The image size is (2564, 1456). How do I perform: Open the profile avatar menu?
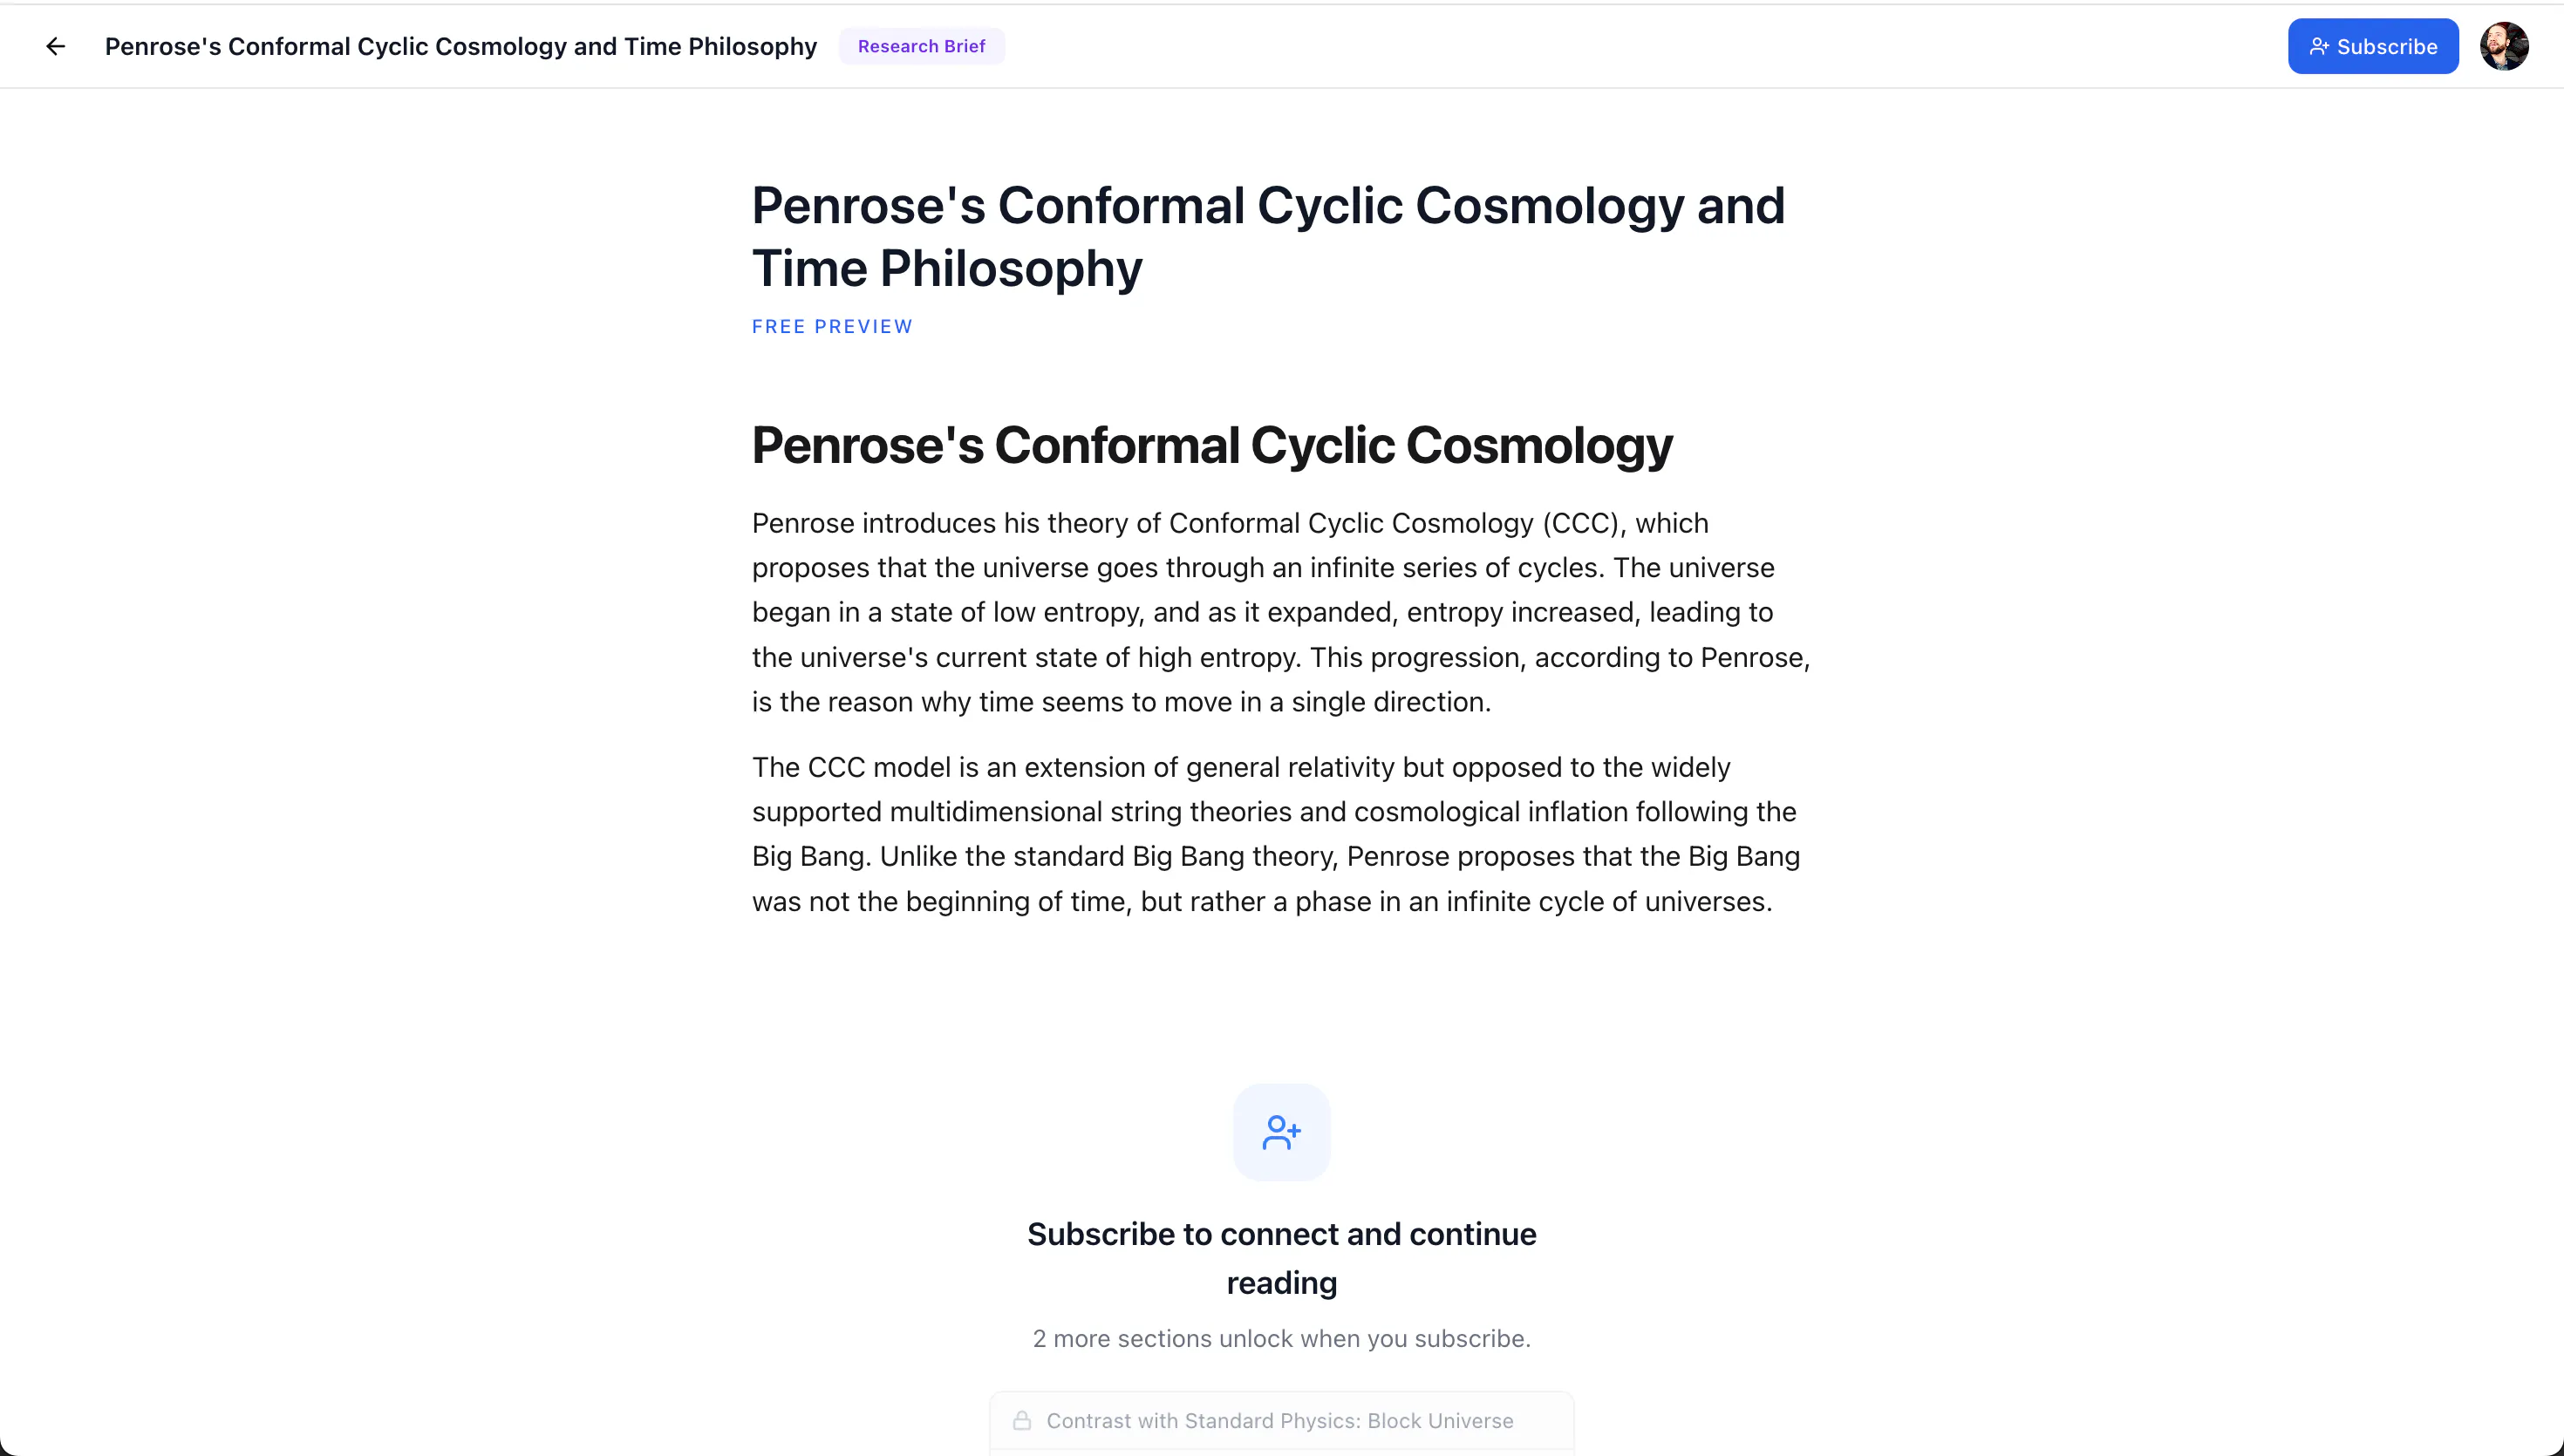coord(2503,46)
